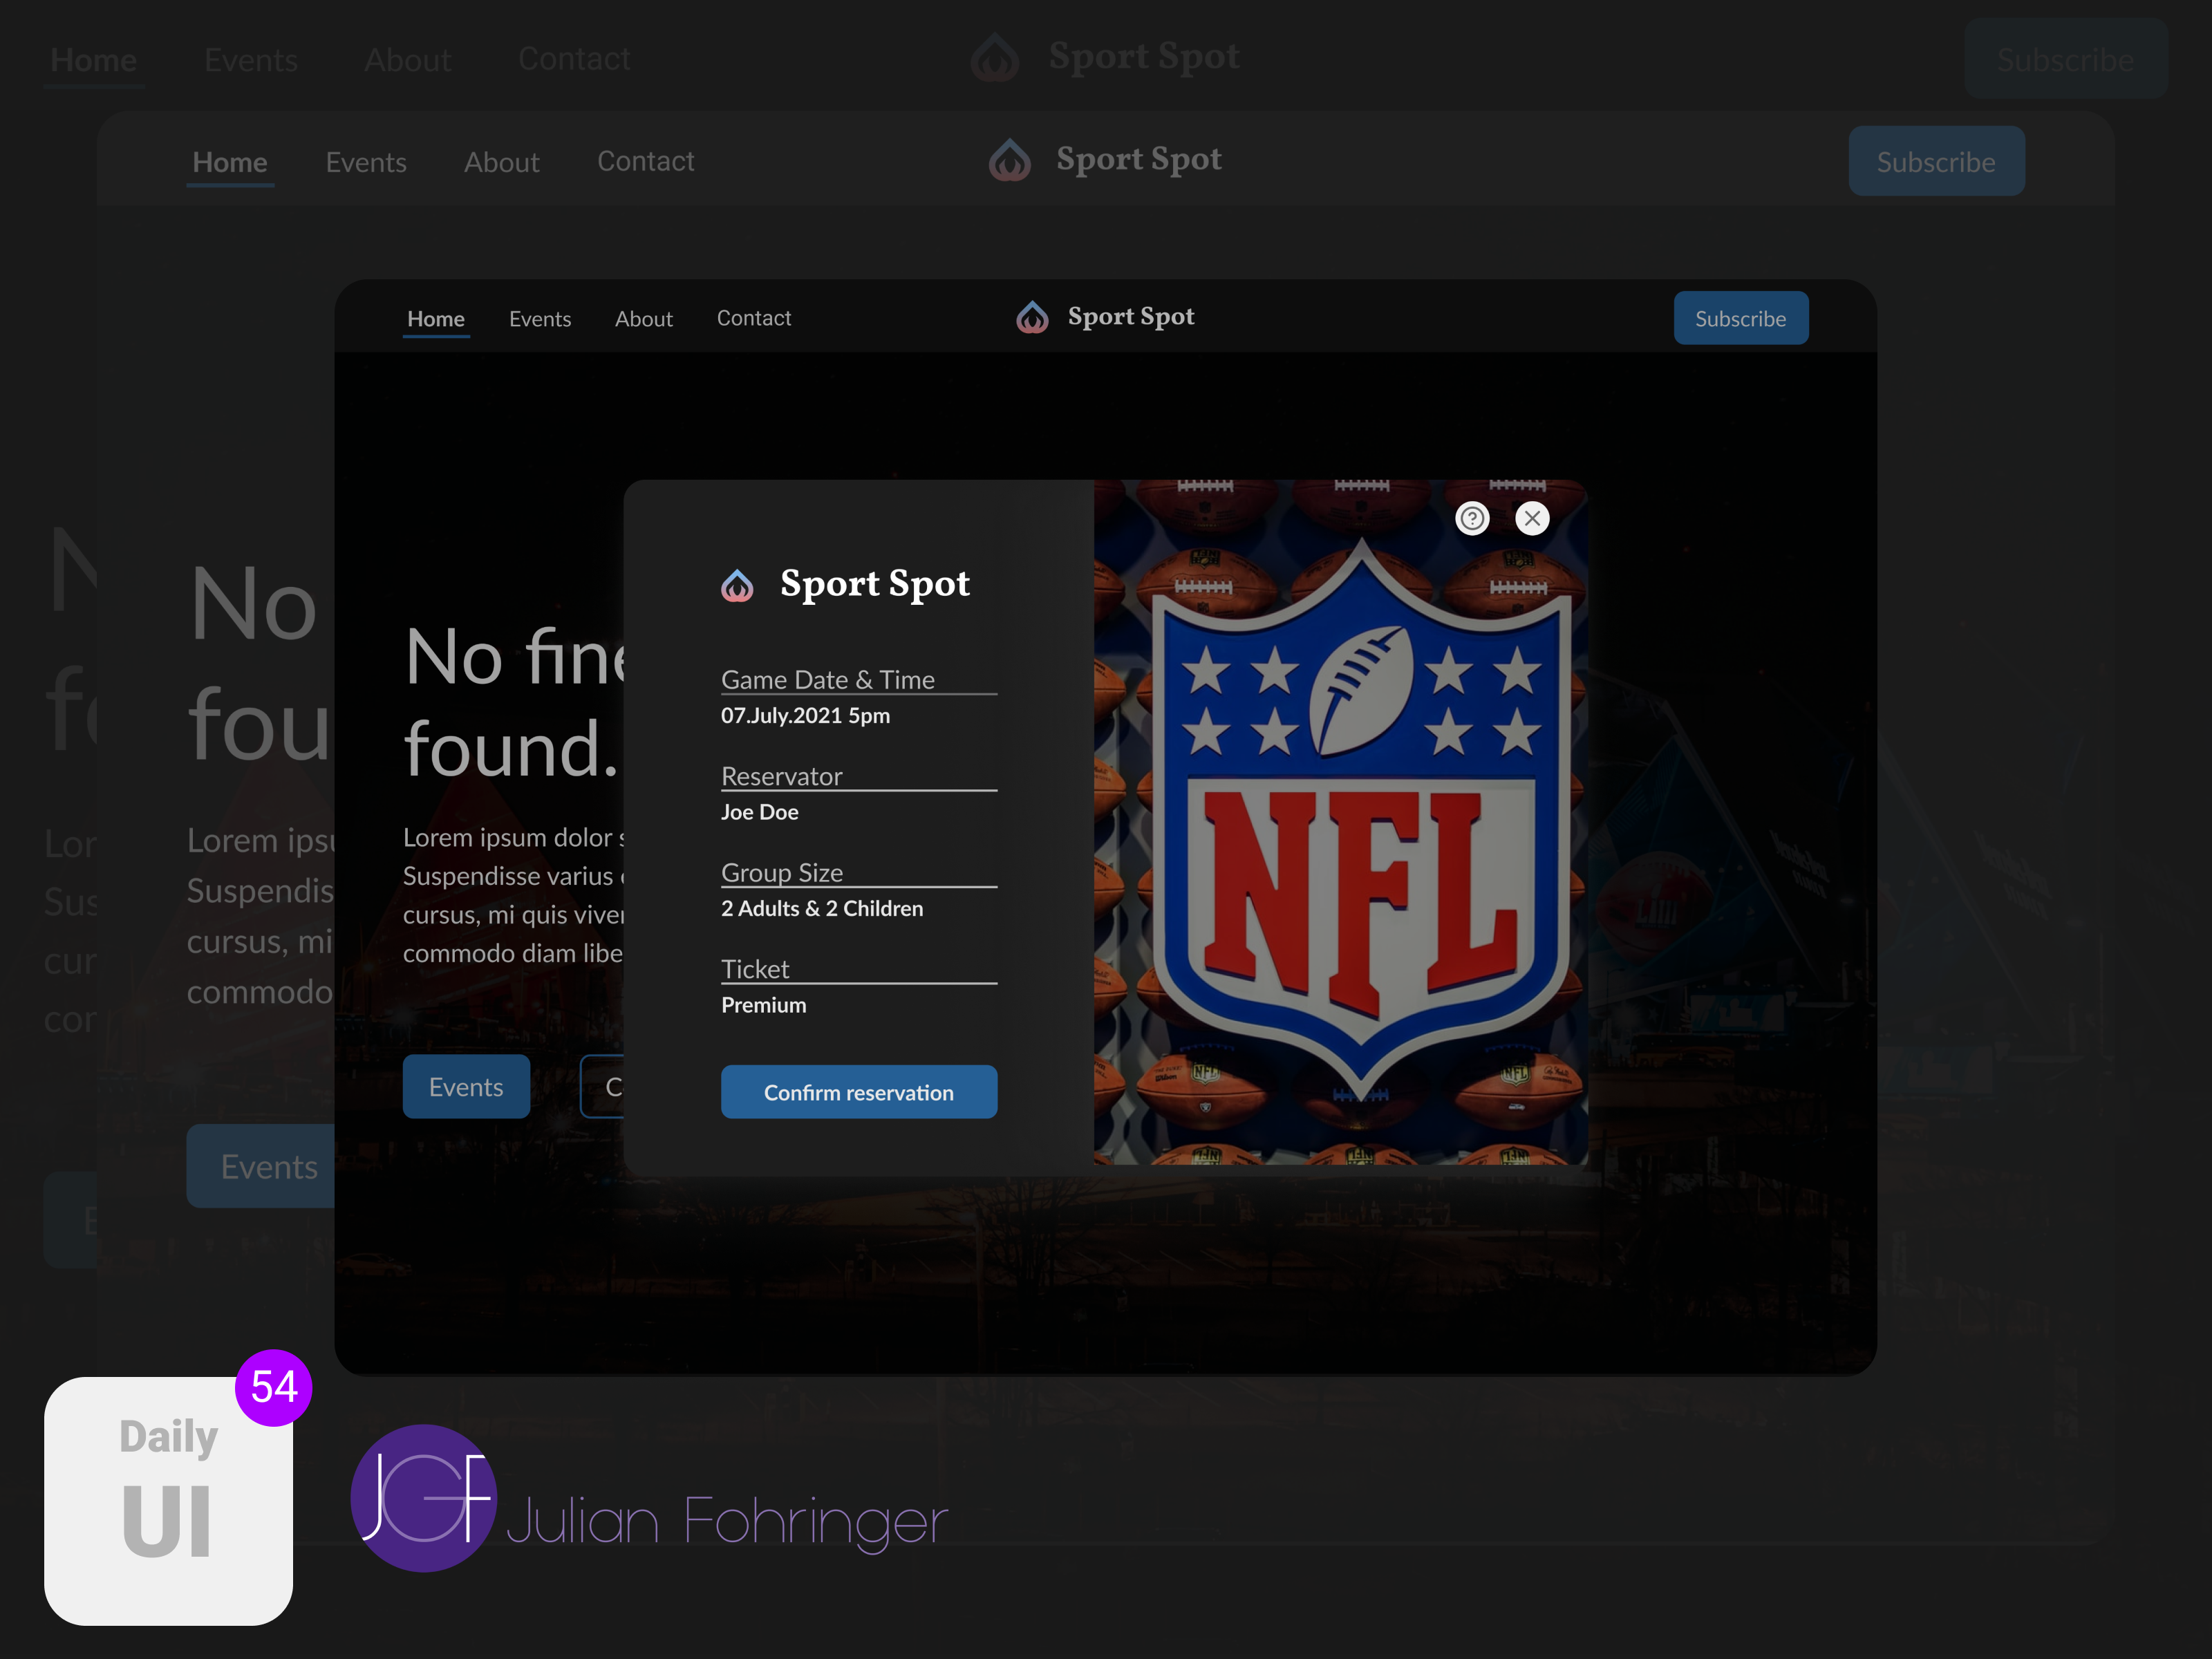
Task: Click the Sport Spot flame logo in modal
Action: coord(738,585)
